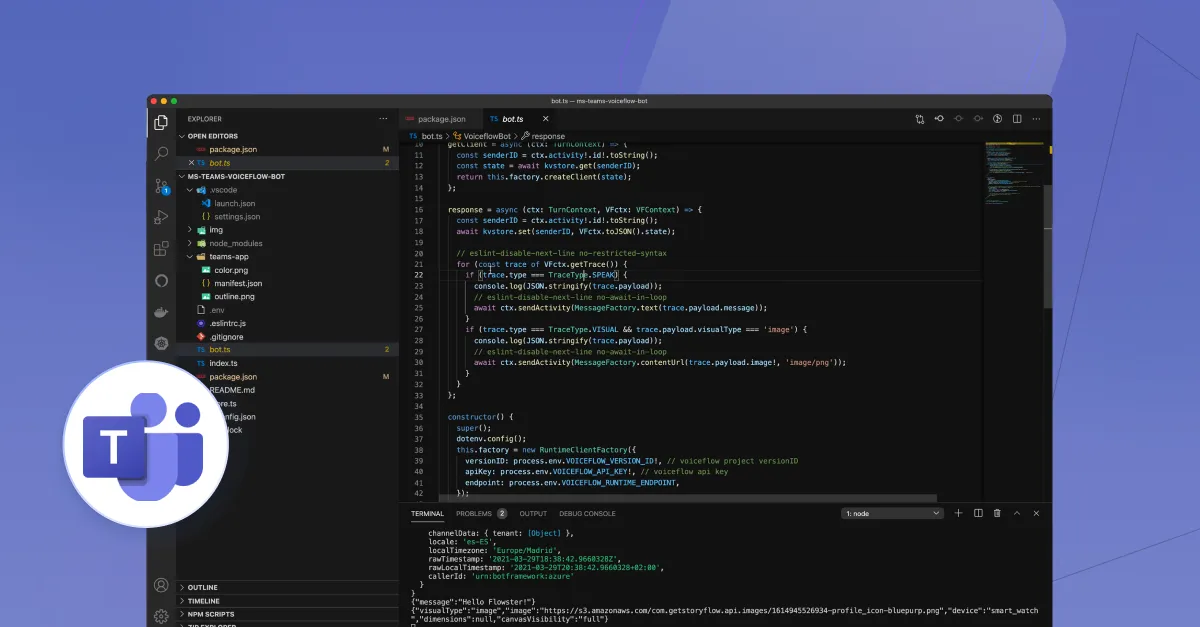1200x627 pixels.
Task: Select the Terminal panel tab
Action: click(427, 513)
